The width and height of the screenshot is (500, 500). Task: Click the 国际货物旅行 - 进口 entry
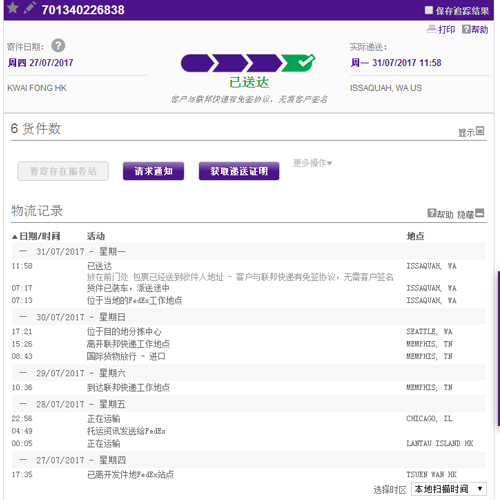[126, 356]
